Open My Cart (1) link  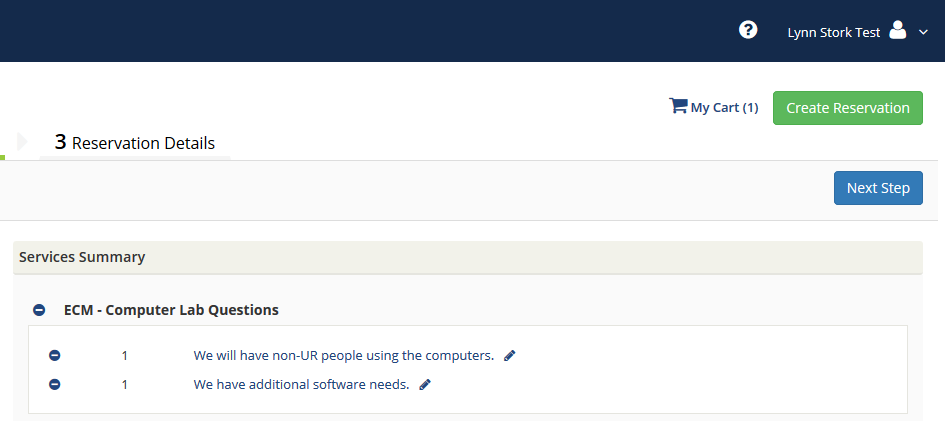coord(724,108)
